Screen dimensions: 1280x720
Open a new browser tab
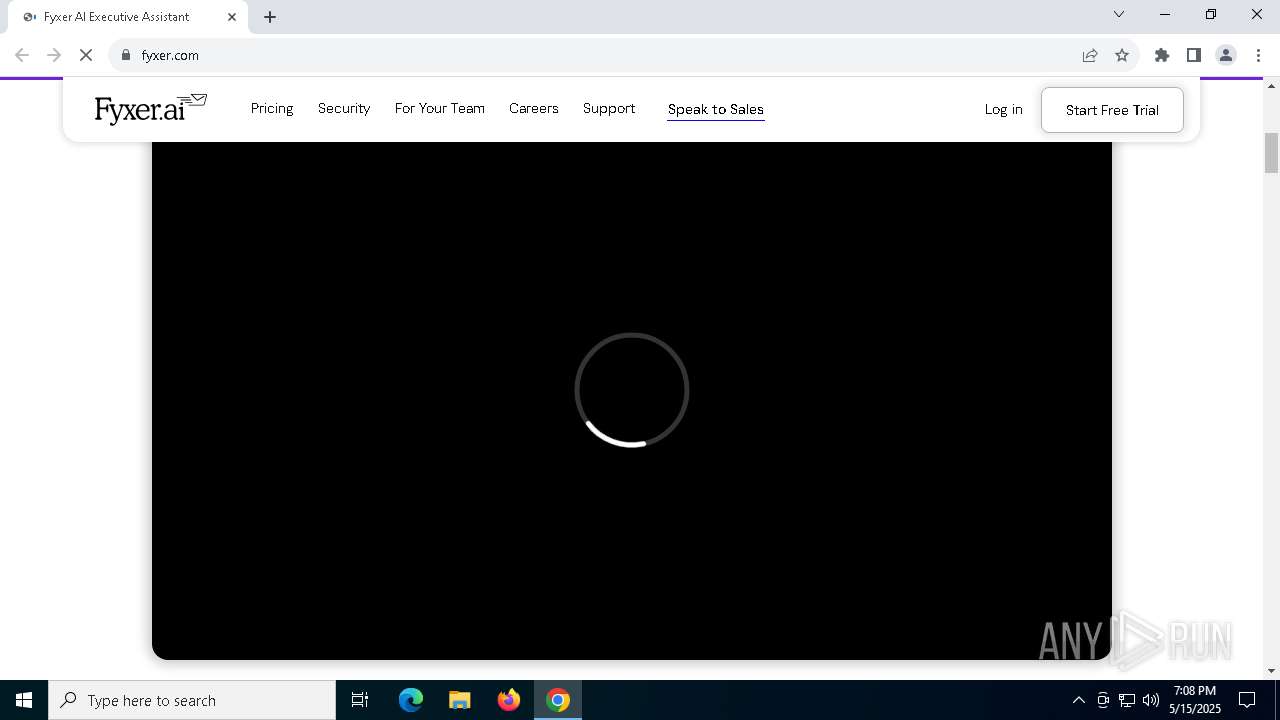(x=270, y=17)
